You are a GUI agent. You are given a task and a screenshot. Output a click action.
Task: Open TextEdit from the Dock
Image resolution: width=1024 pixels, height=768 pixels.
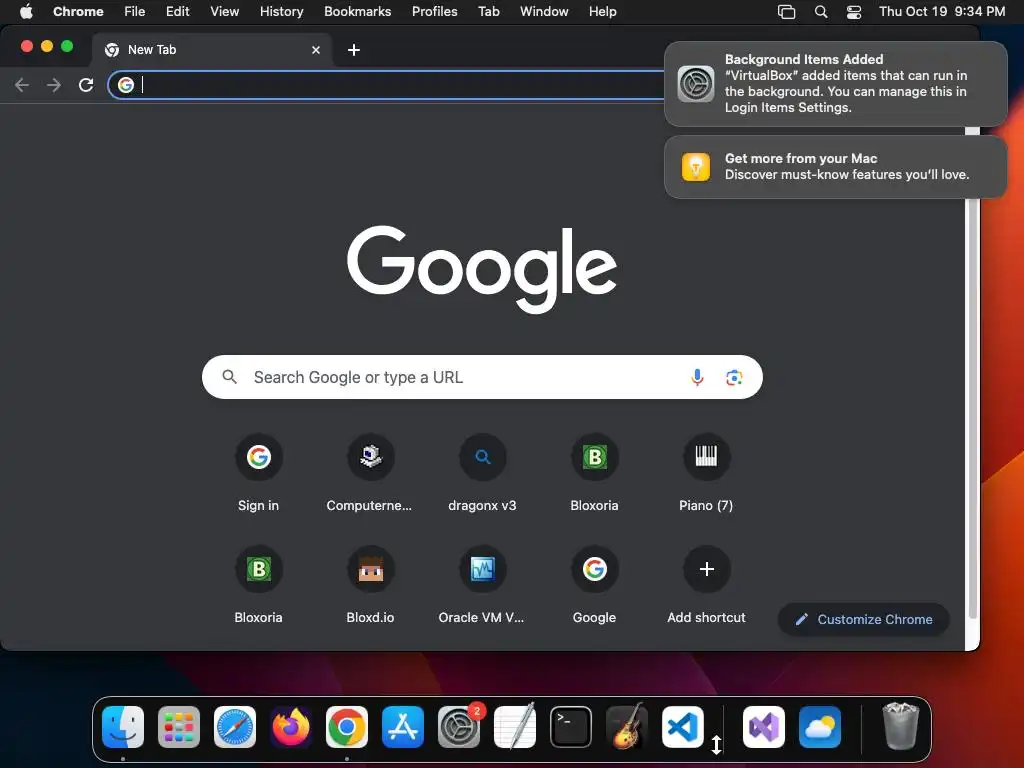[515, 727]
